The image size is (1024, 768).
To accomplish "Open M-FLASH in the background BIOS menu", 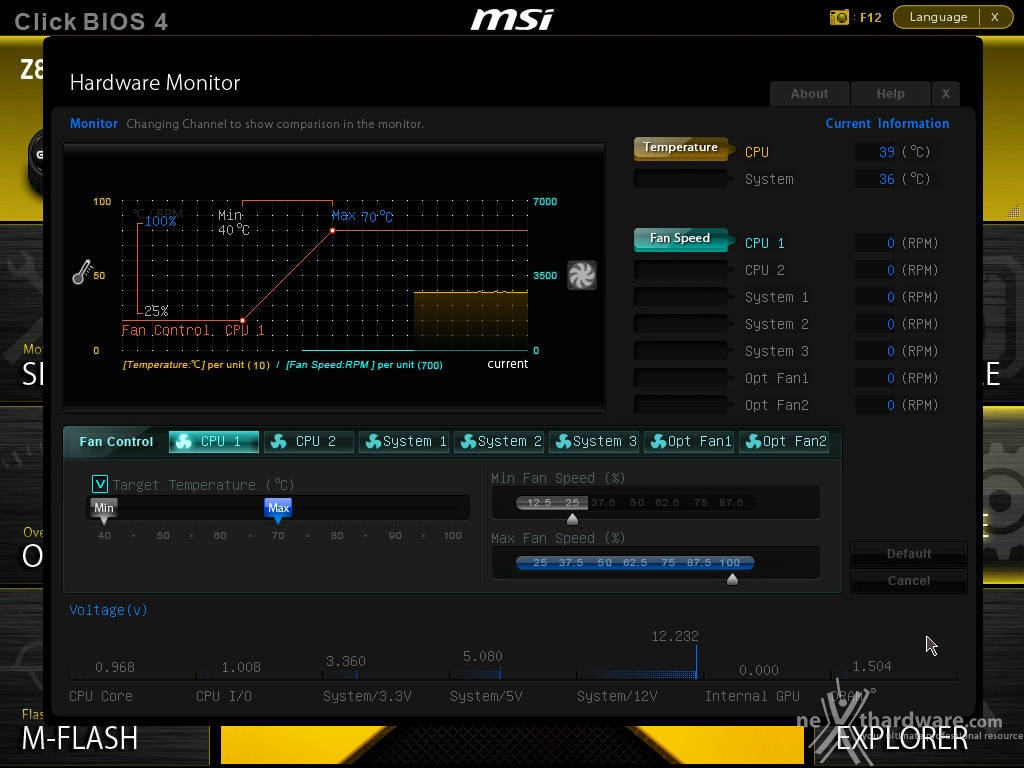I will click(80, 738).
